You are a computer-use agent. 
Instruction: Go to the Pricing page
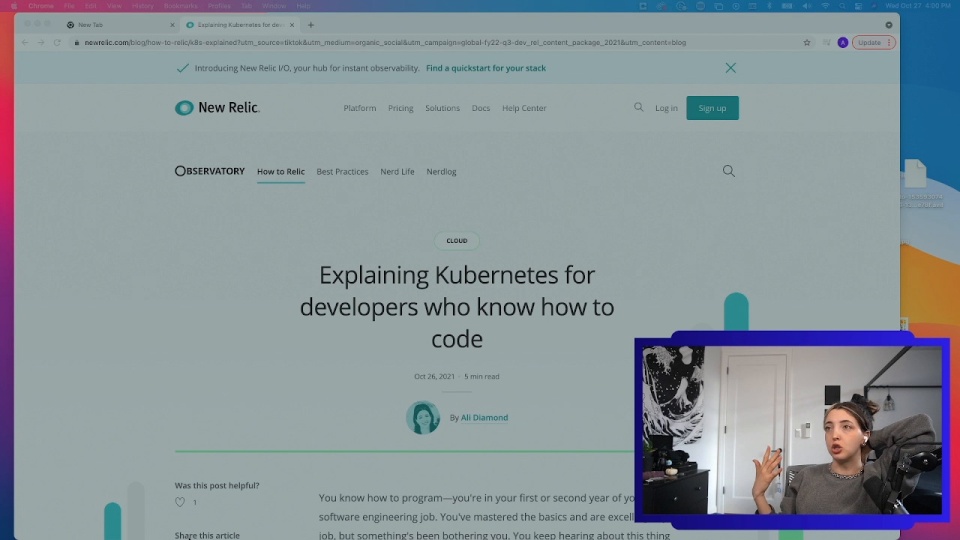(x=400, y=108)
